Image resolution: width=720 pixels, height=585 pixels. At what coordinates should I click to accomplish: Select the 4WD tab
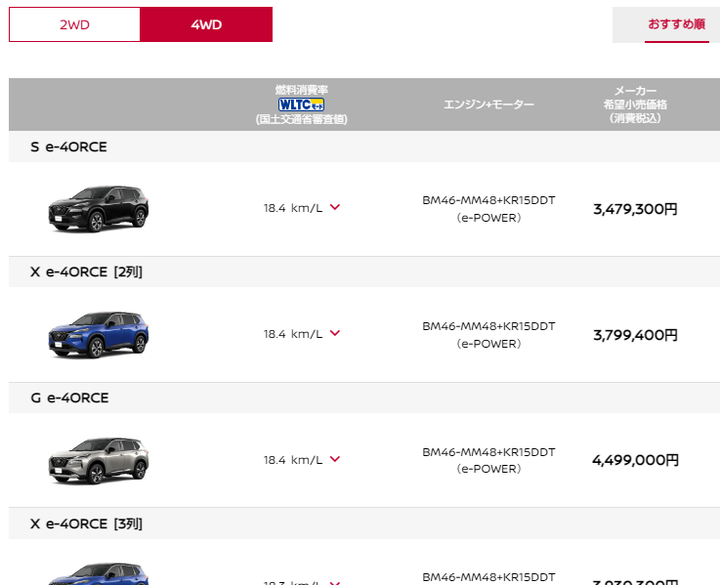206,24
